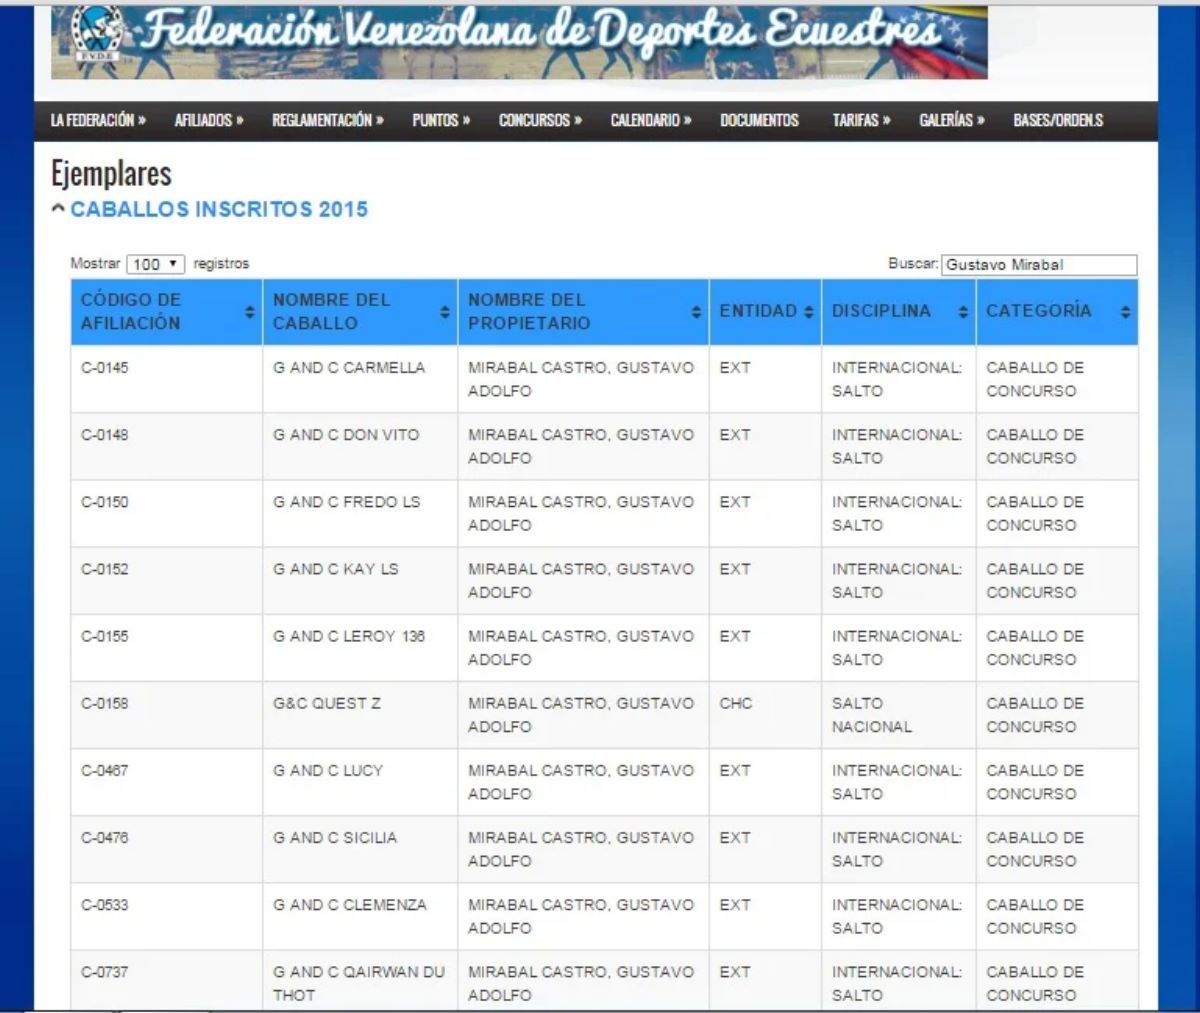Collapse the CABALLOS INSCRITOS 2015 section caret
1200x1013 pixels.
58,209
